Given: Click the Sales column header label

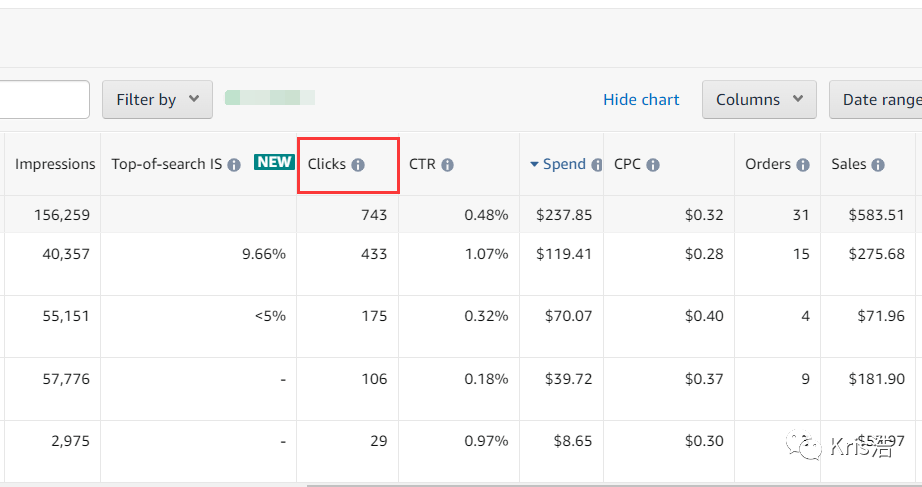Looking at the screenshot, I should click(x=849, y=164).
